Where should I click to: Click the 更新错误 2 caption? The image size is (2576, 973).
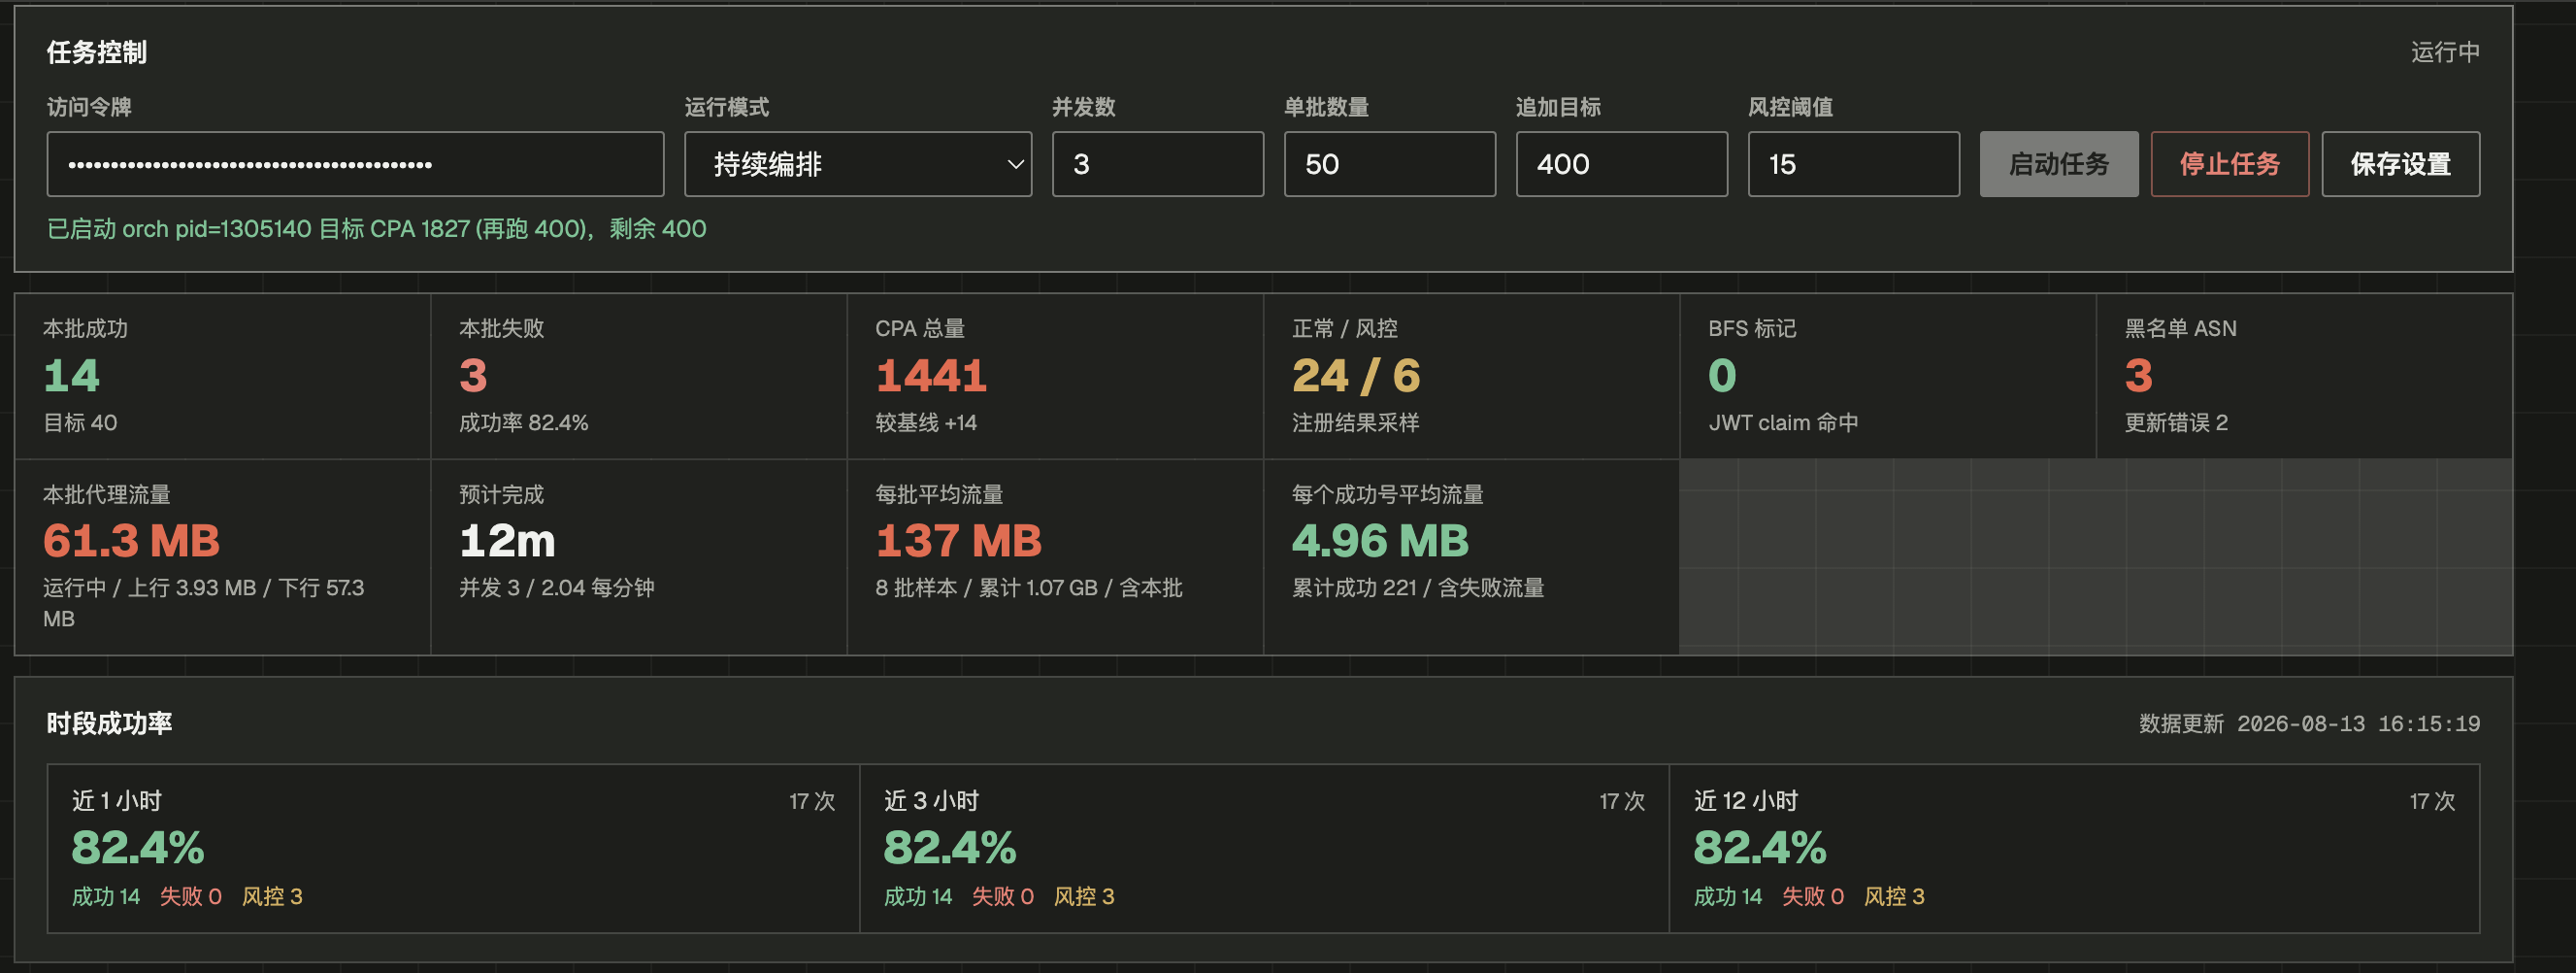tap(2176, 423)
